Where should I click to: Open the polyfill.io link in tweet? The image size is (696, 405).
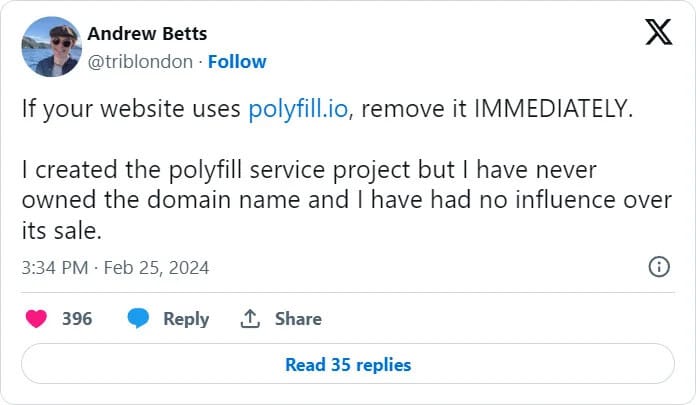pyautogui.click(x=298, y=109)
